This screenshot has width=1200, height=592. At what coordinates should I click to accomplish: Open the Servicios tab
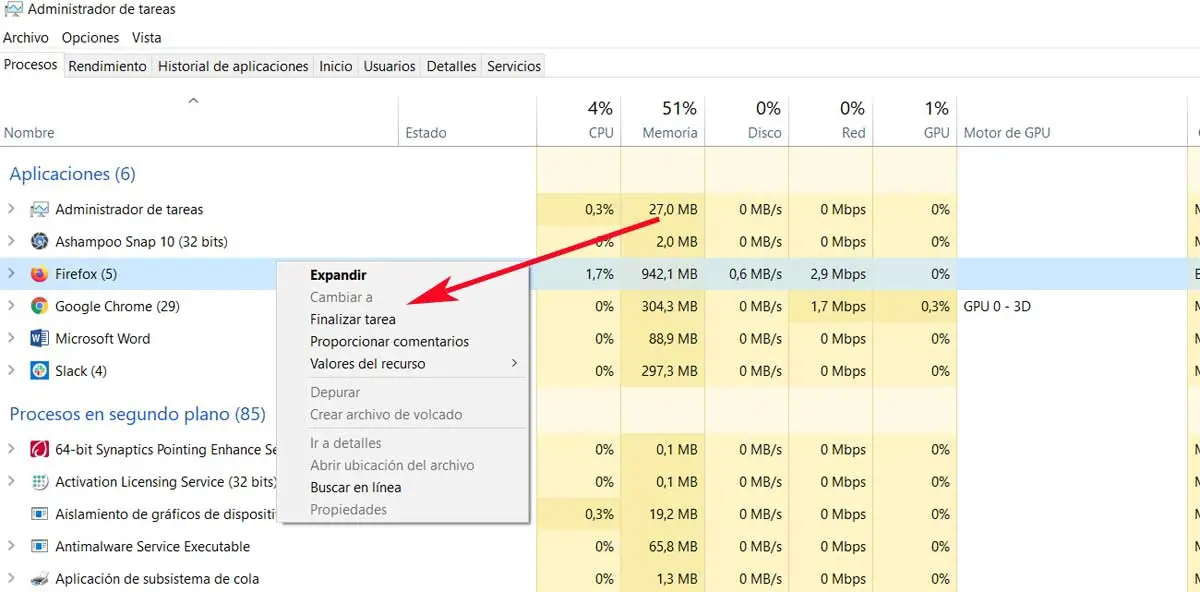[x=514, y=66]
